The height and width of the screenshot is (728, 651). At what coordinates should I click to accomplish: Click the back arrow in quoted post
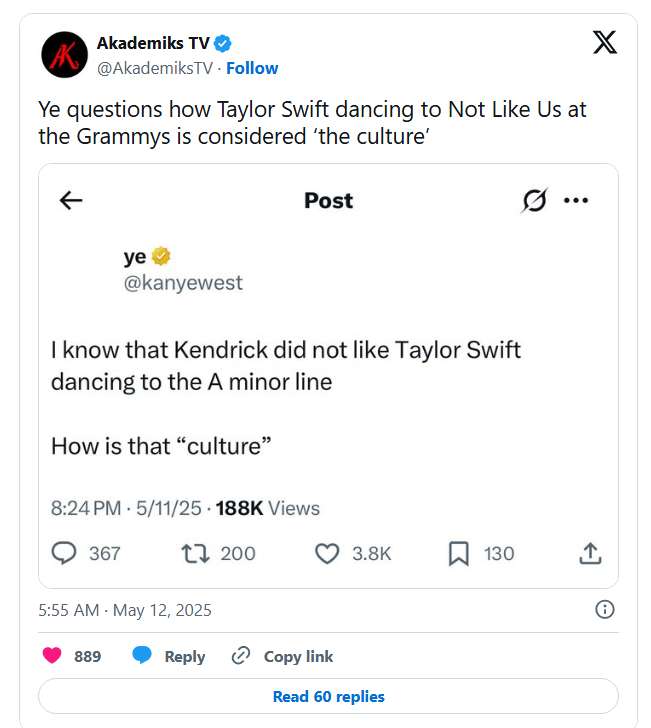(70, 200)
